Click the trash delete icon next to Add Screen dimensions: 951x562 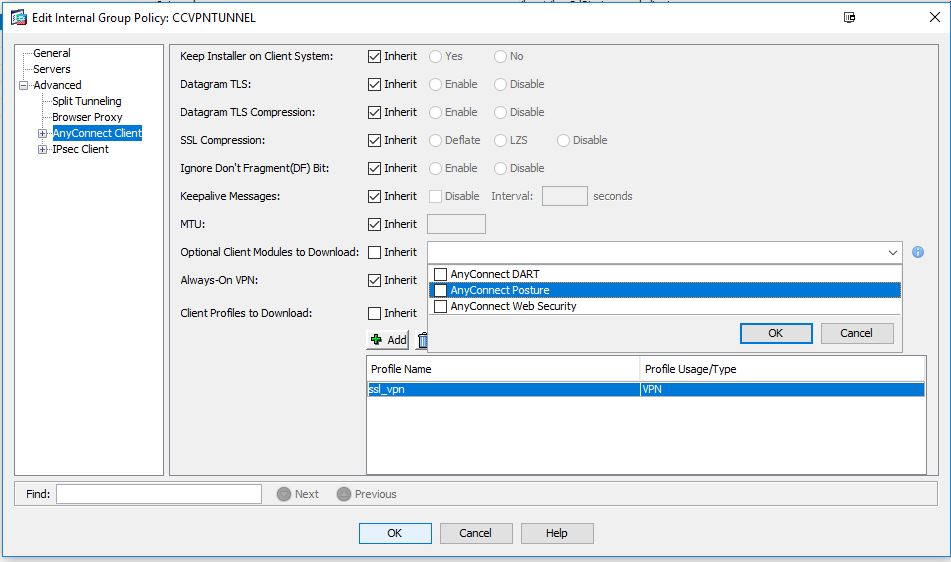point(423,340)
